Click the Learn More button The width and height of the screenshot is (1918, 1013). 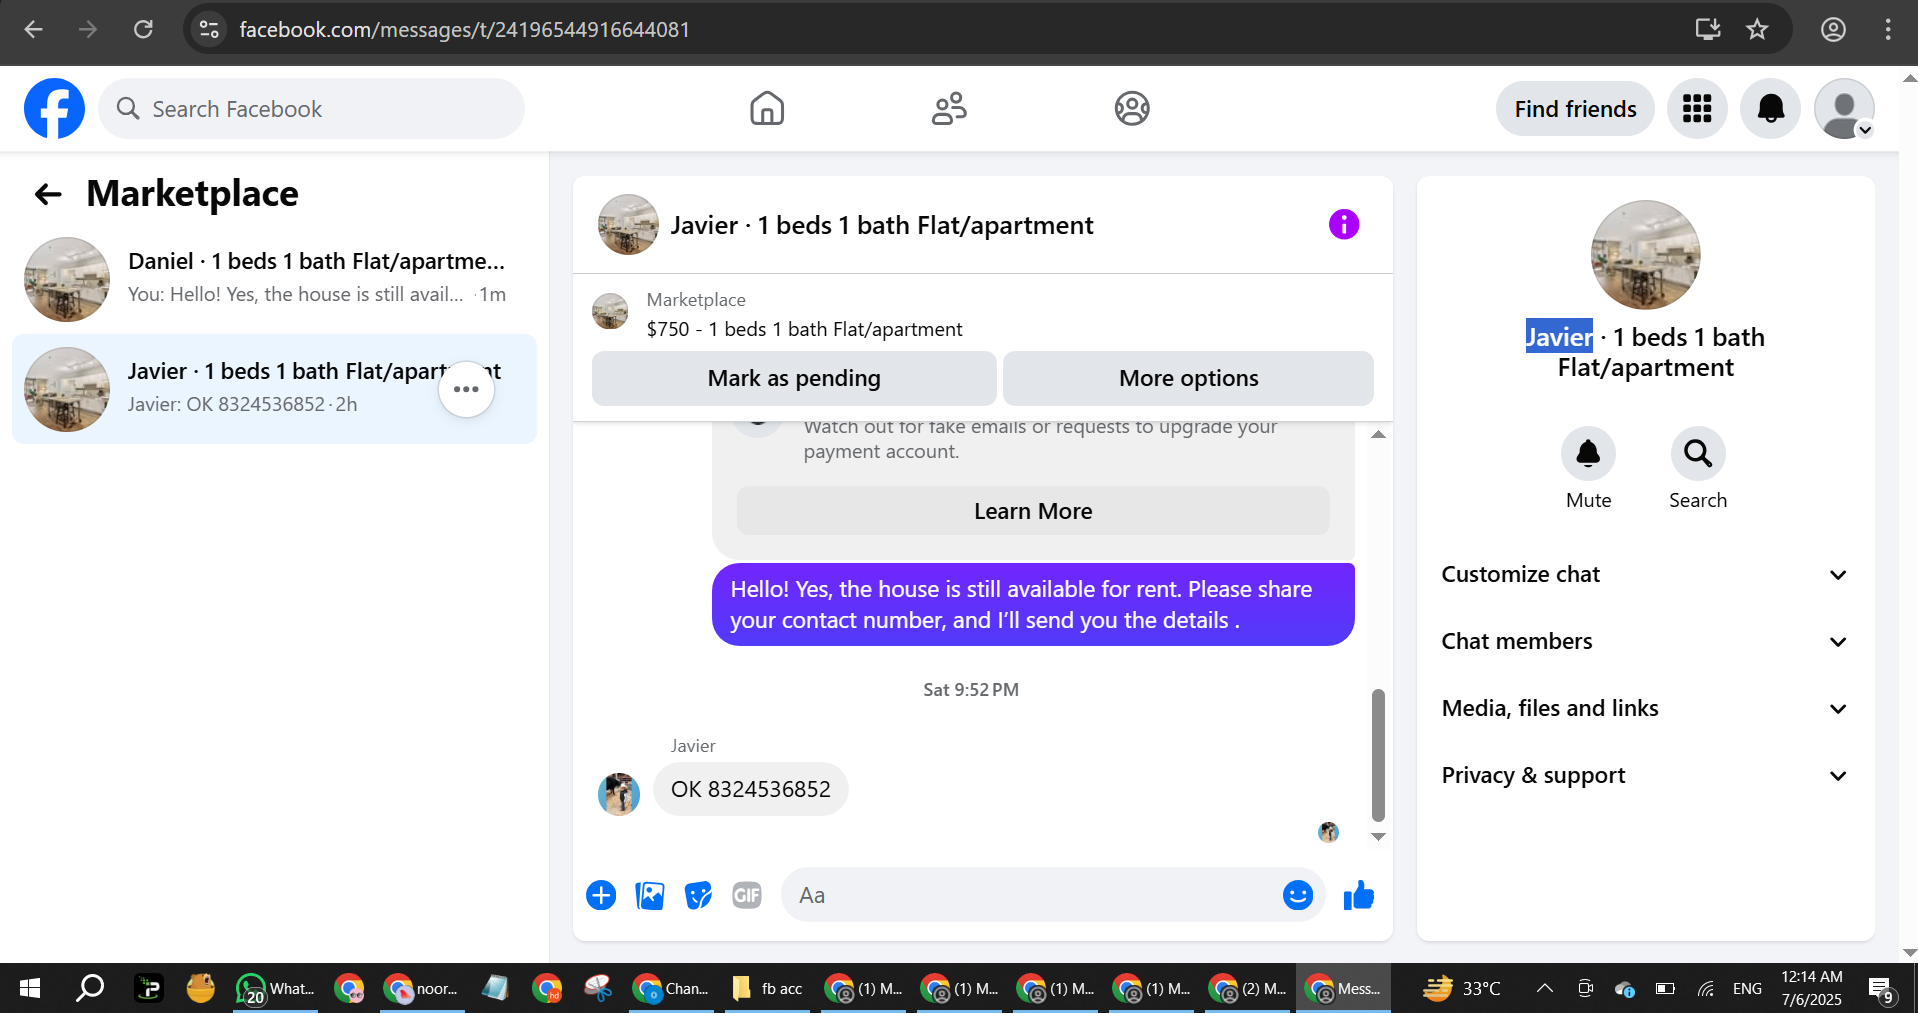click(x=1033, y=511)
